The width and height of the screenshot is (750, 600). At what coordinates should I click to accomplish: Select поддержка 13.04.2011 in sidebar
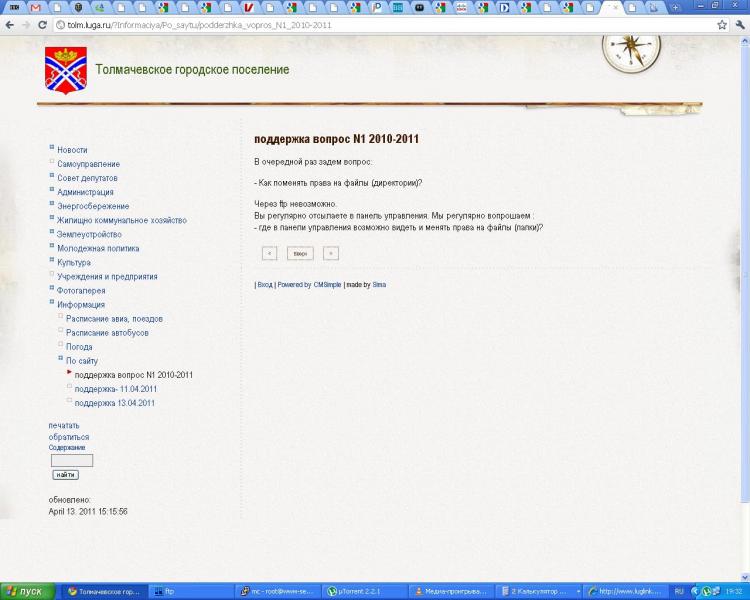[114, 403]
